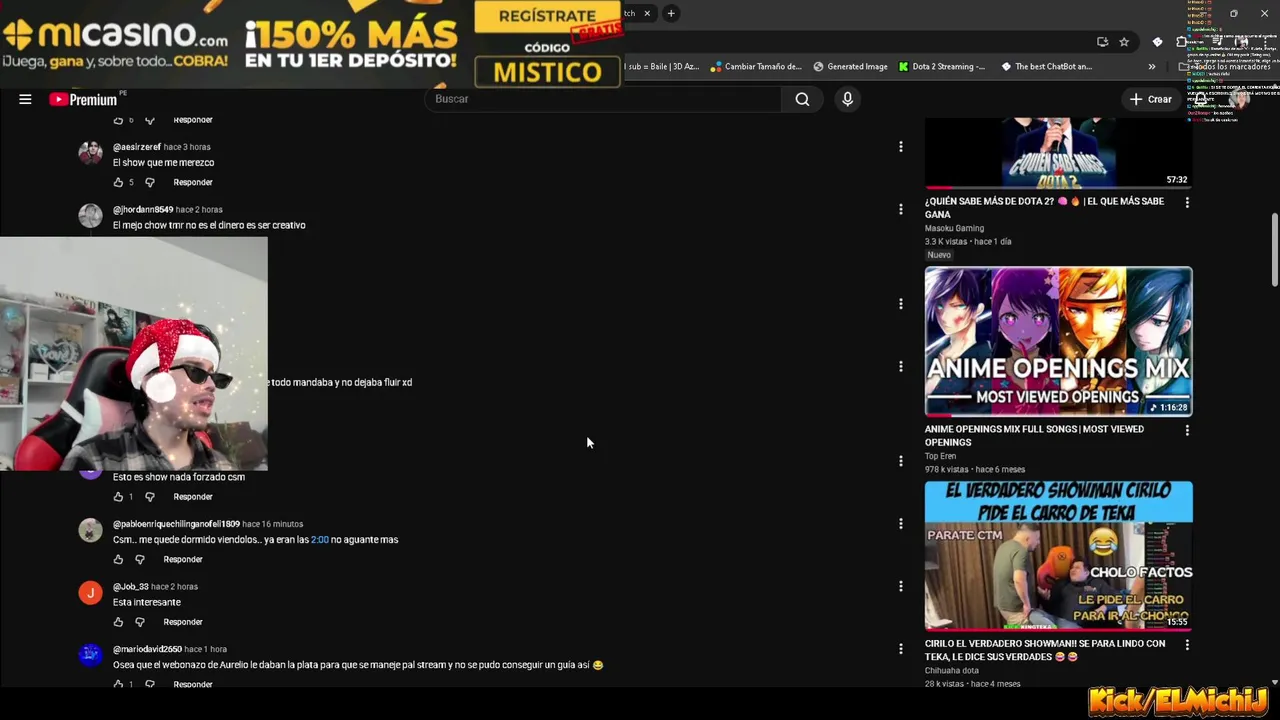Open more options for Cirilo Showman video
This screenshot has height=720, width=1280.
tap(1187, 645)
